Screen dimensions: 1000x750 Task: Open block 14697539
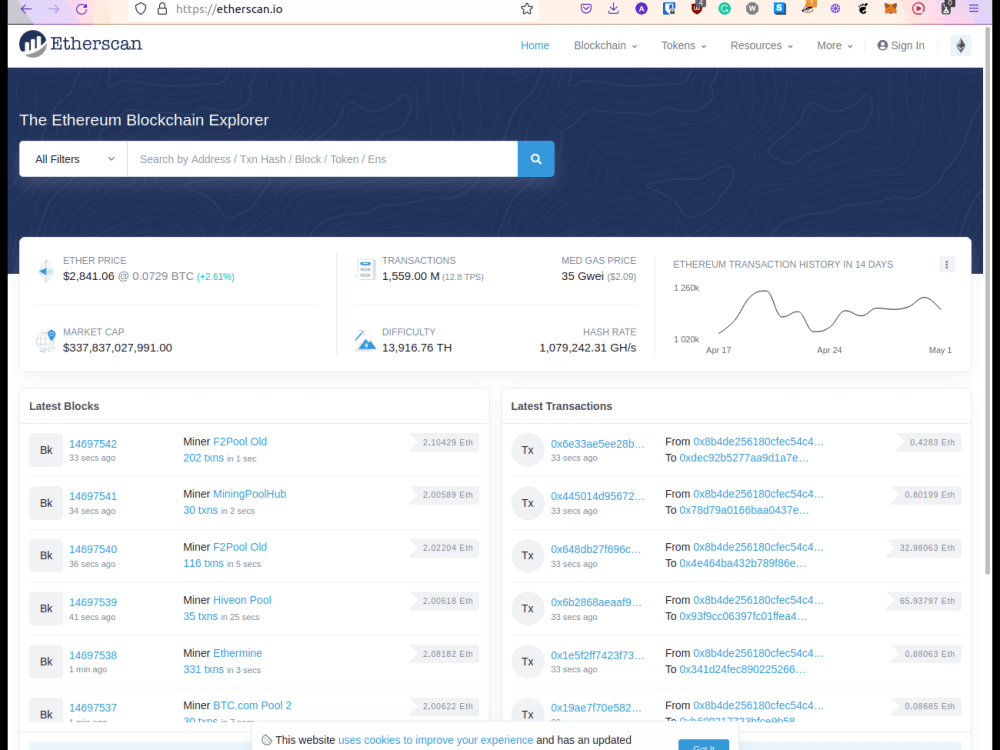pos(93,602)
